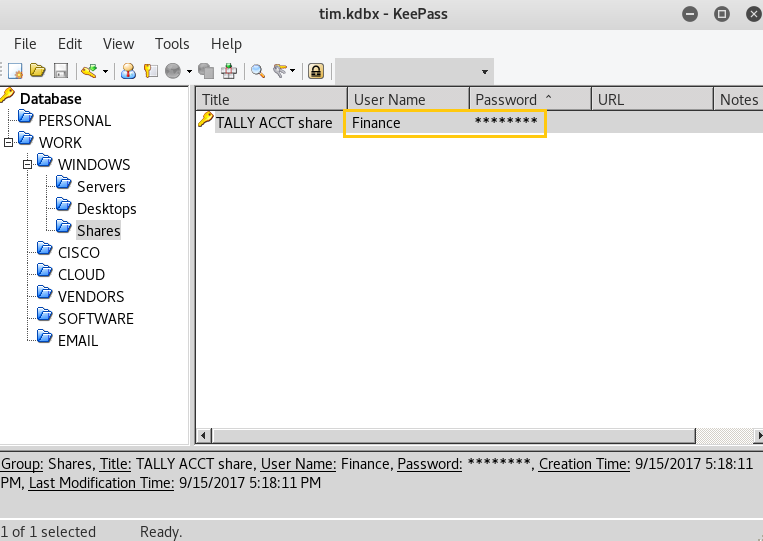Viewport: 763px width, 541px height.
Task: Click the Perform Auto-Type icon
Action: coord(229,71)
